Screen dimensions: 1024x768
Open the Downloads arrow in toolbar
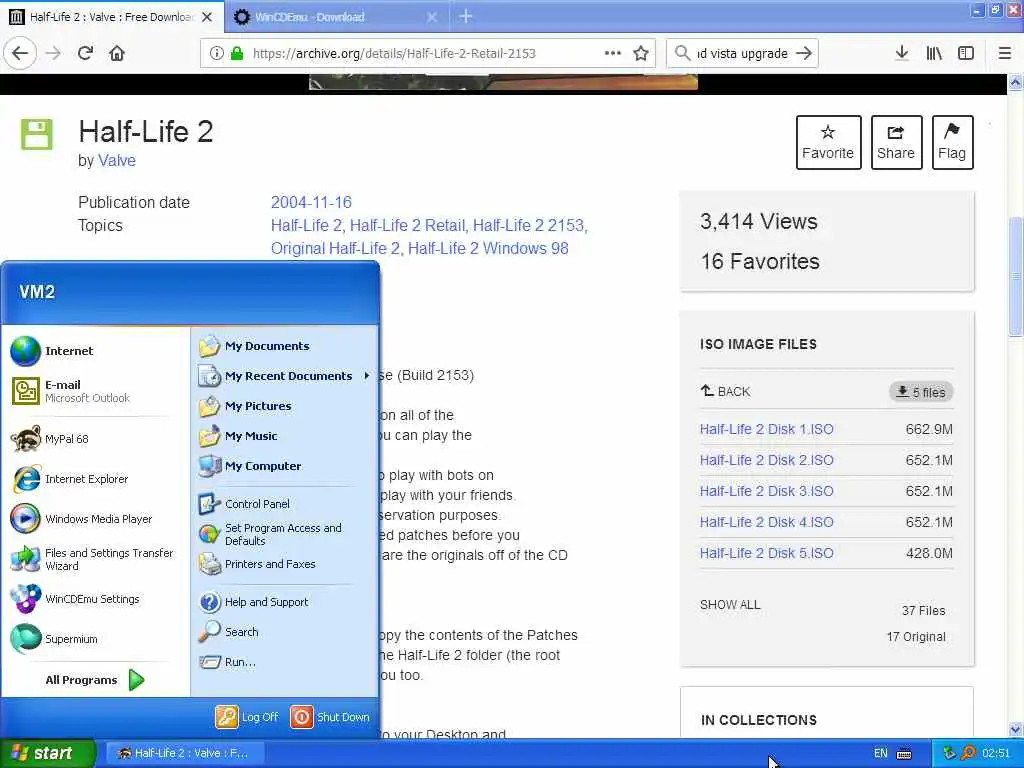pyautogui.click(x=902, y=53)
